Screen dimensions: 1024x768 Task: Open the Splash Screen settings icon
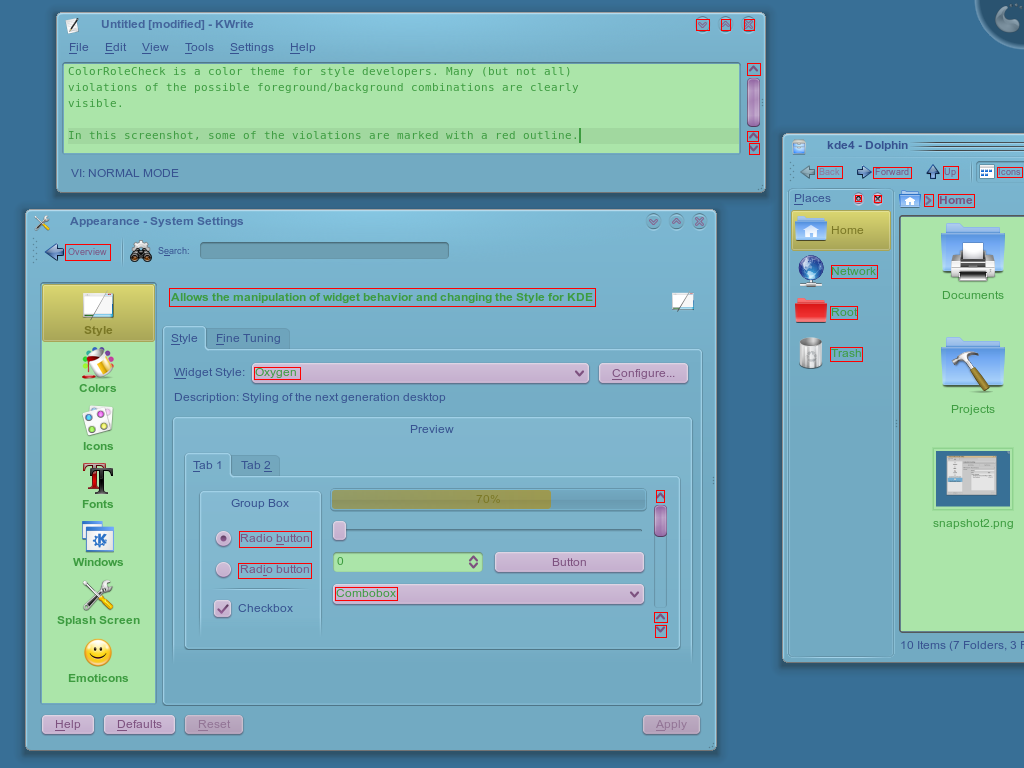[98, 595]
